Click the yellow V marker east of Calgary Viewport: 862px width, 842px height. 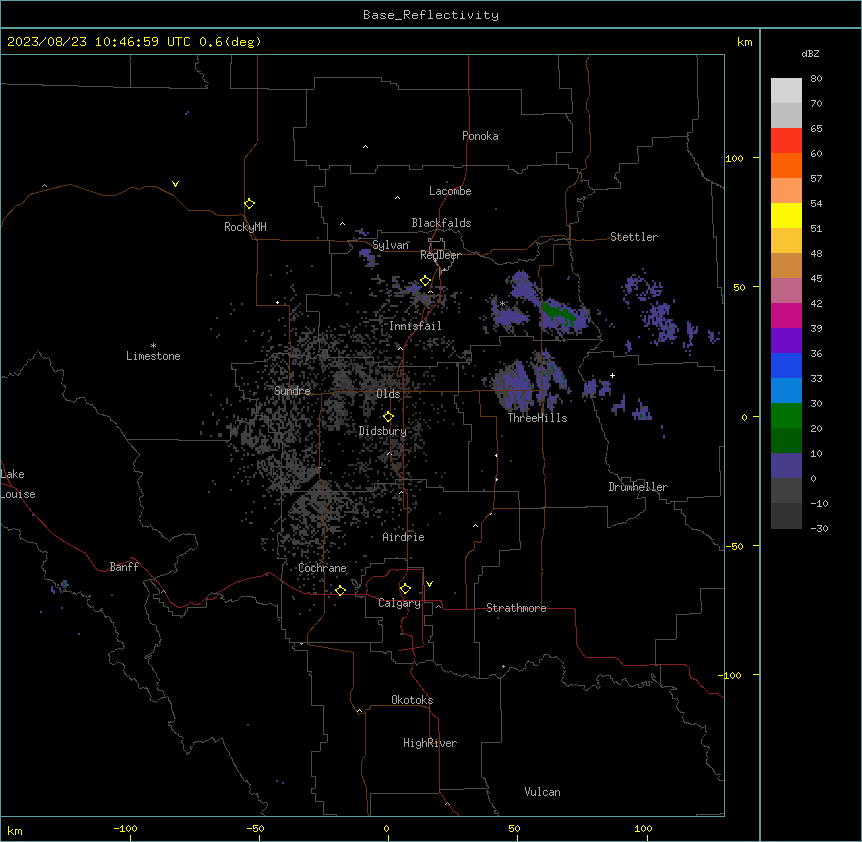point(429,584)
